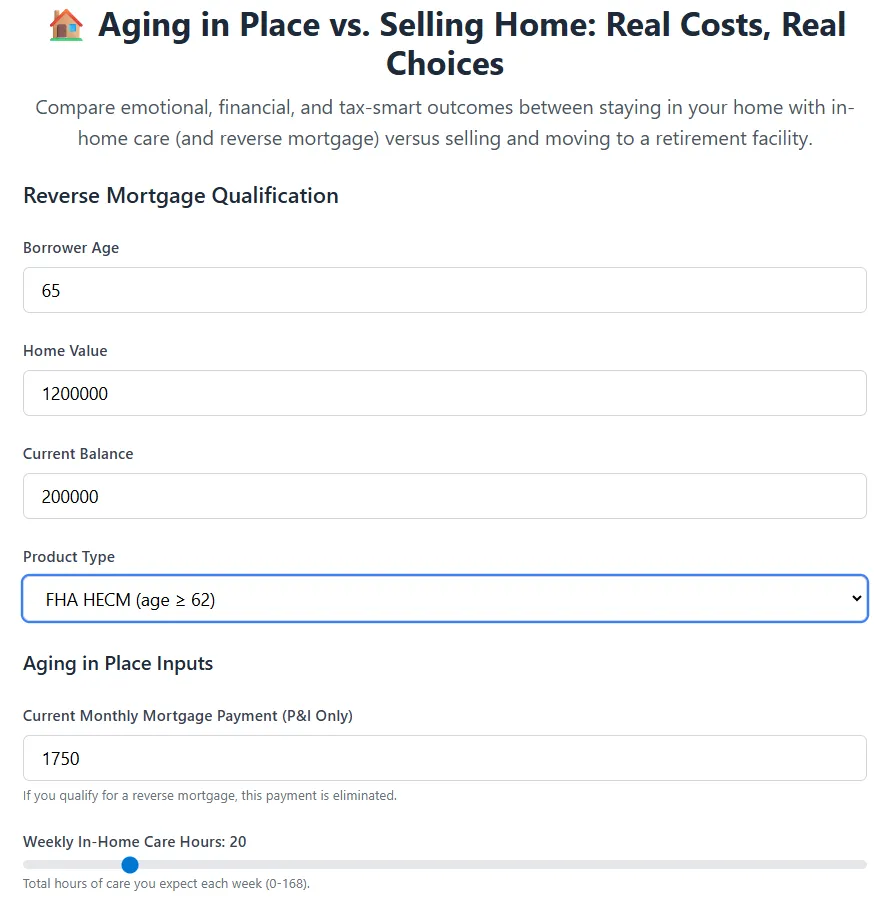Click the Reverse Mortgage Qualification heading

coord(181,196)
